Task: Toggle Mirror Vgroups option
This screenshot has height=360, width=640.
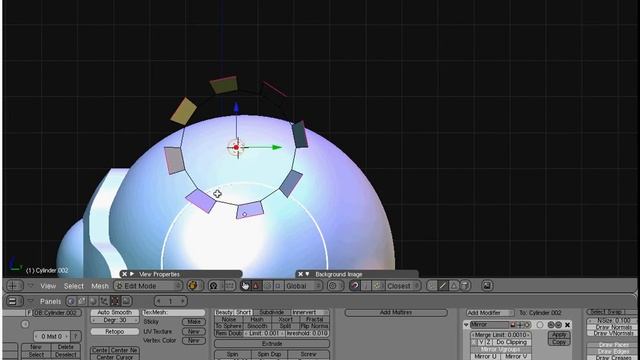Action: coord(501,349)
